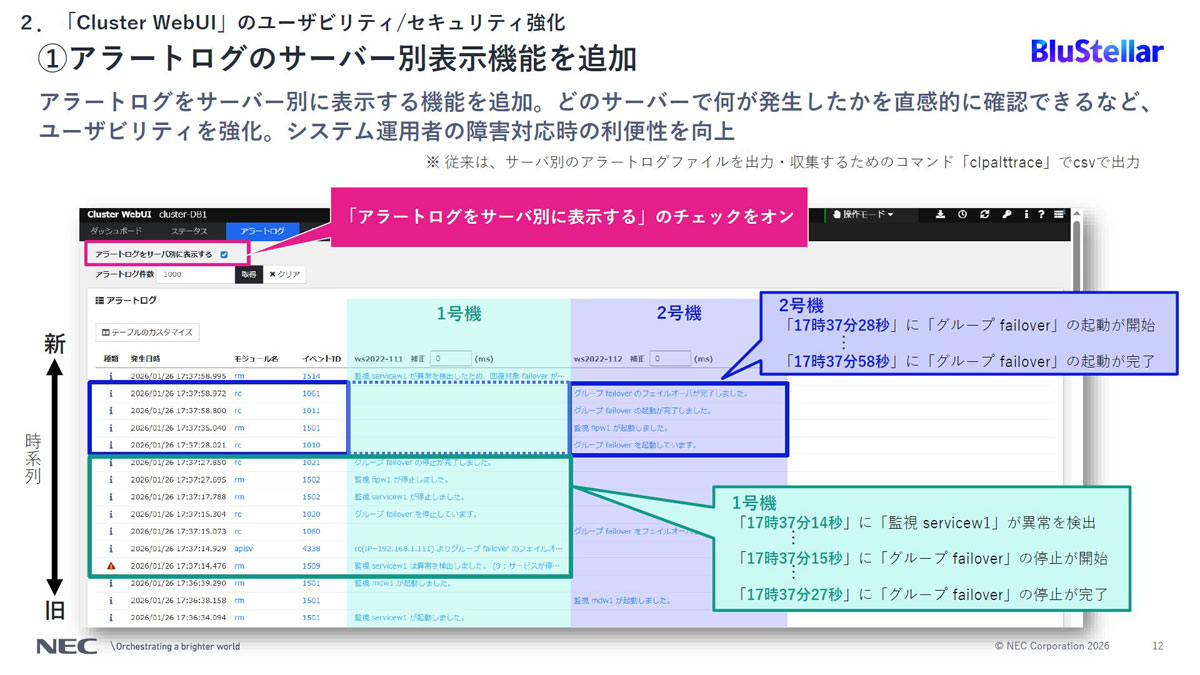Click the 取得 button

tap(248, 274)
